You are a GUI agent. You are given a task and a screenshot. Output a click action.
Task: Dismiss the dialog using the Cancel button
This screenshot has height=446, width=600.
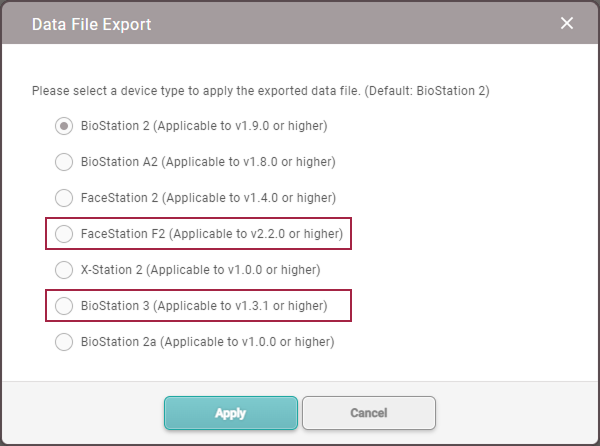[369, 413]
